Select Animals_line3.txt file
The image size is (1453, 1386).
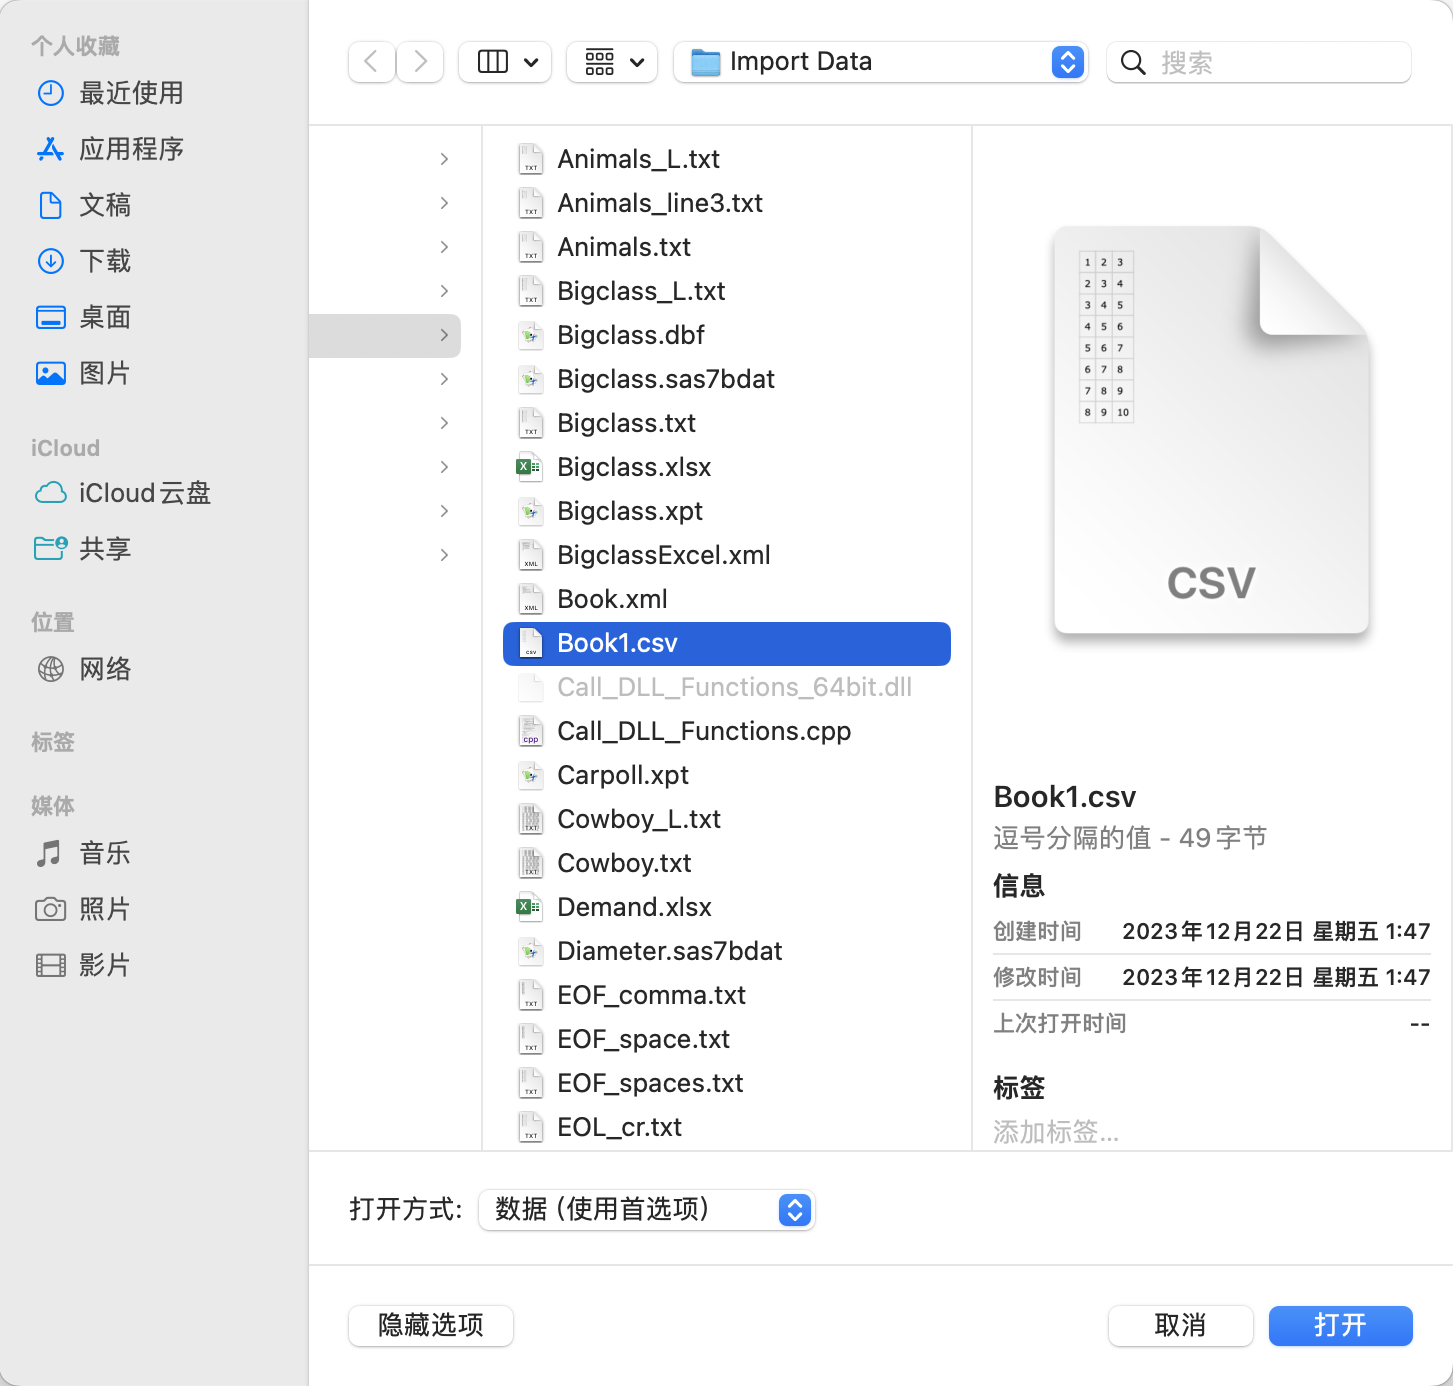[x=726, y=203]
